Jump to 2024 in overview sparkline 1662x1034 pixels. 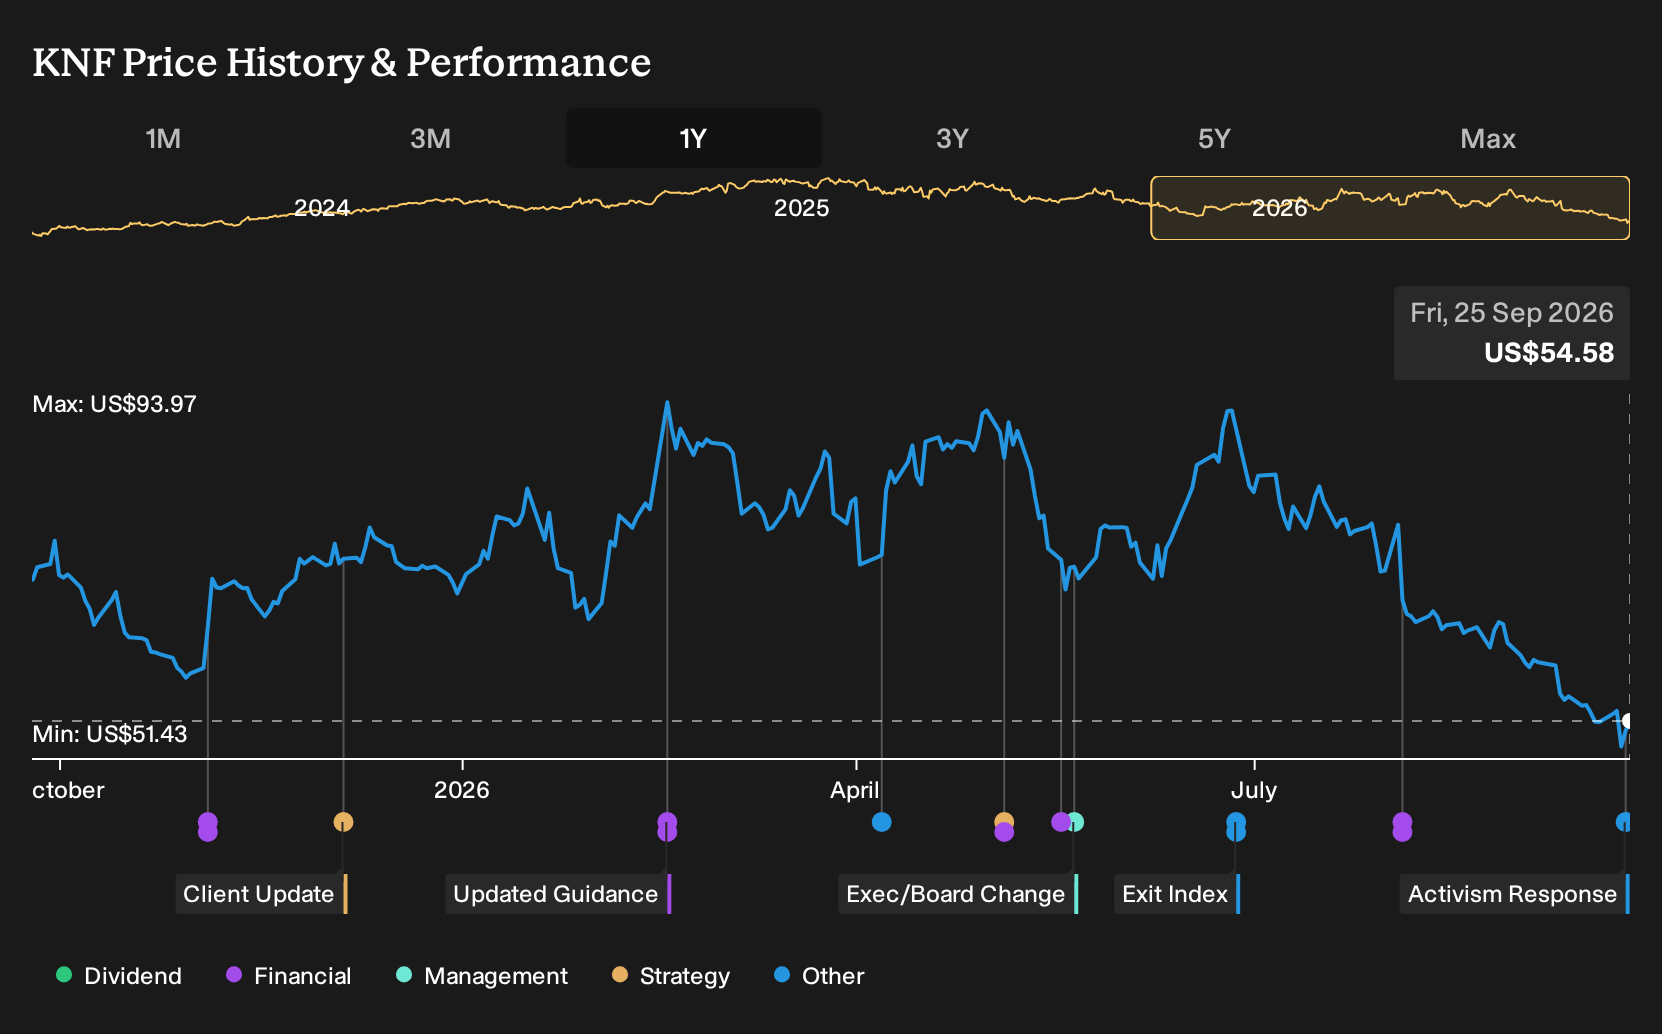click(321, 208)
